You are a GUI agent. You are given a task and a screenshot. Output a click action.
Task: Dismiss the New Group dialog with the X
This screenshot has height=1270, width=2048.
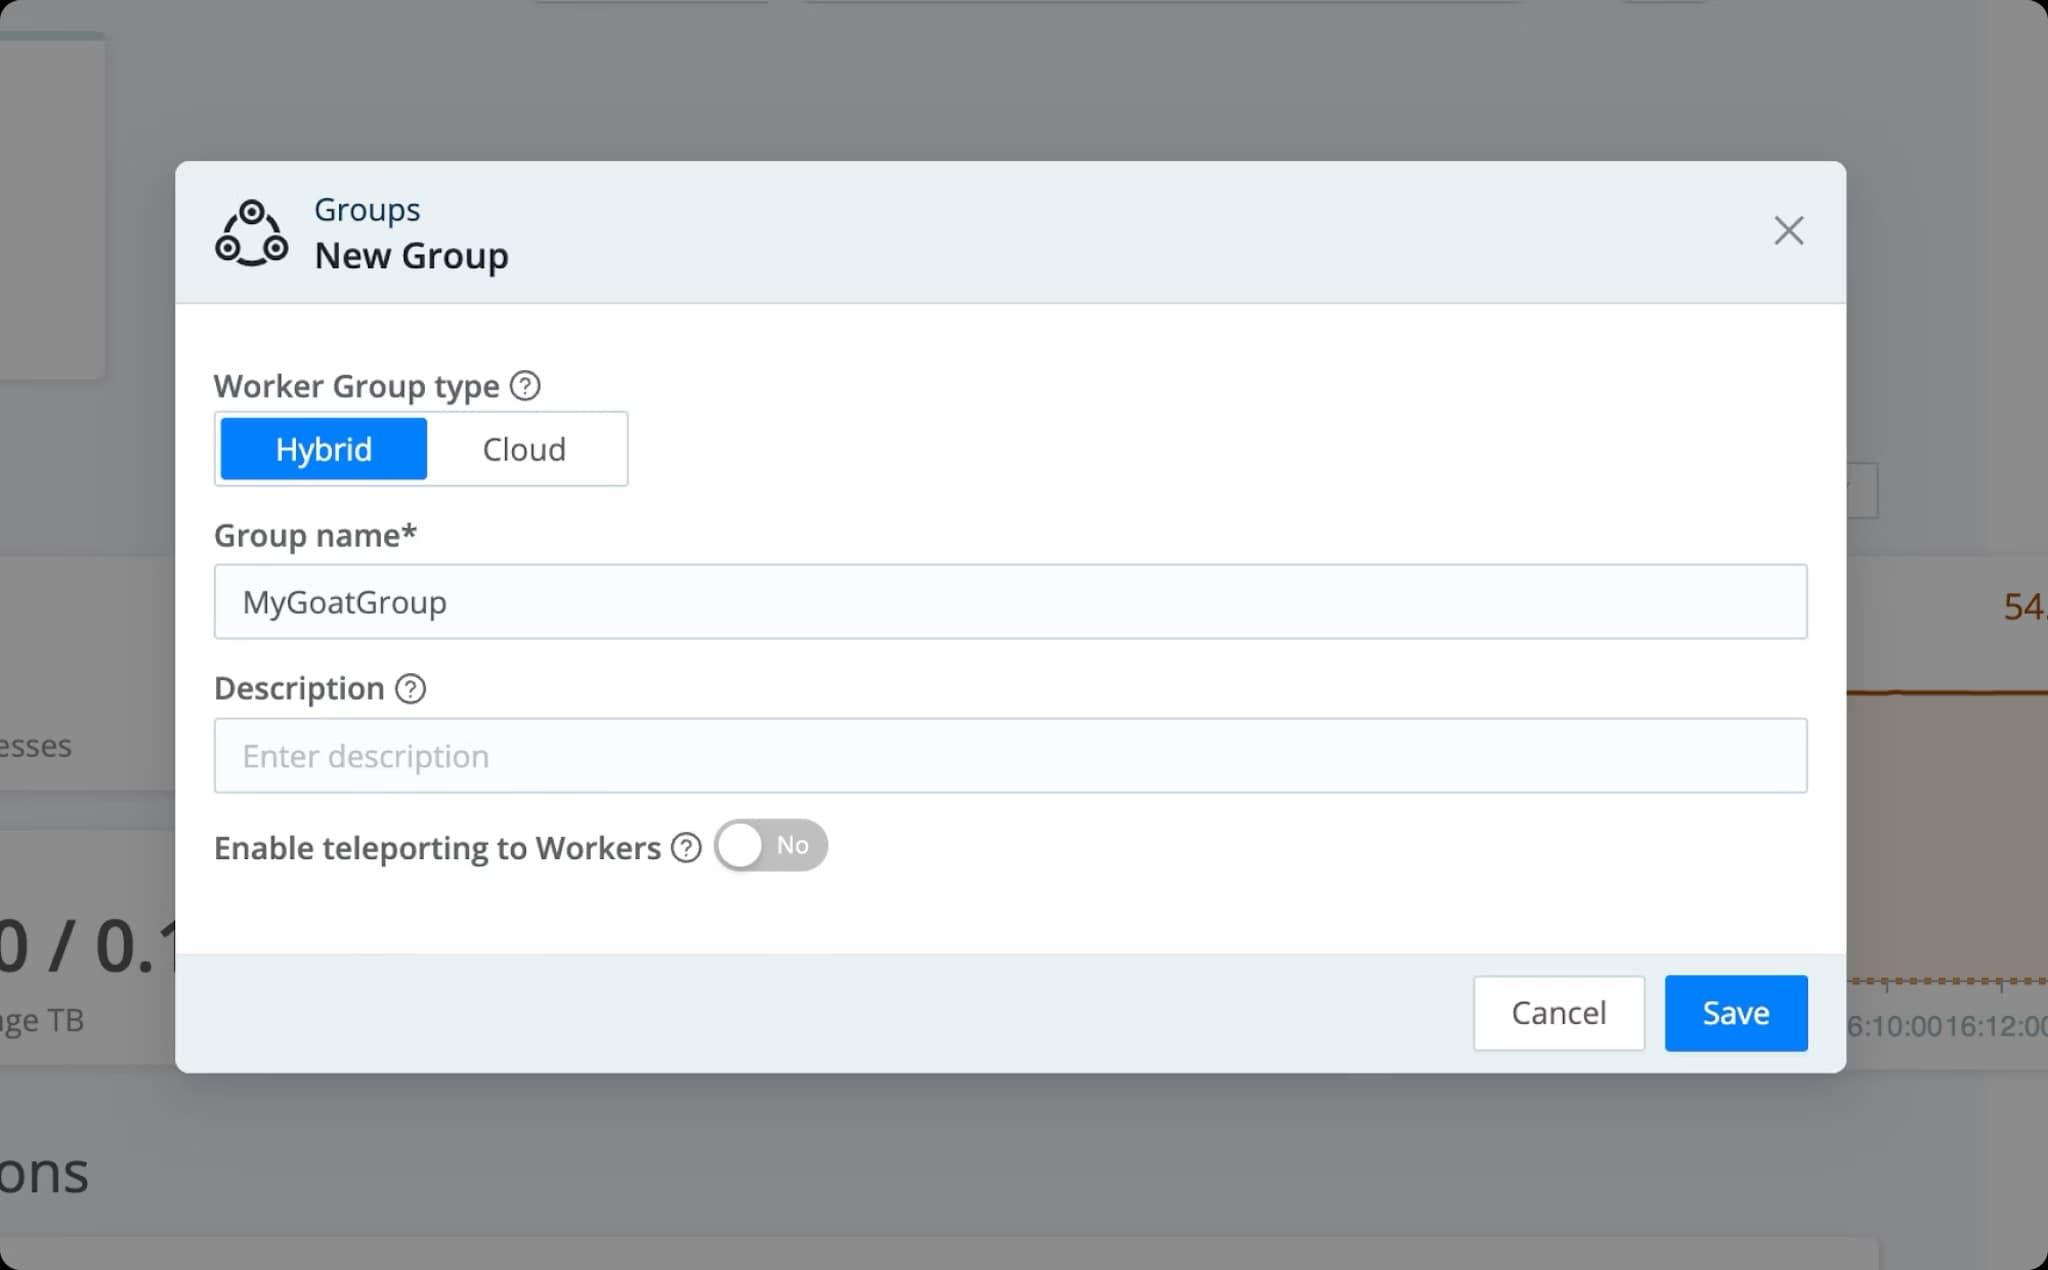click(x=1789, y=230)
